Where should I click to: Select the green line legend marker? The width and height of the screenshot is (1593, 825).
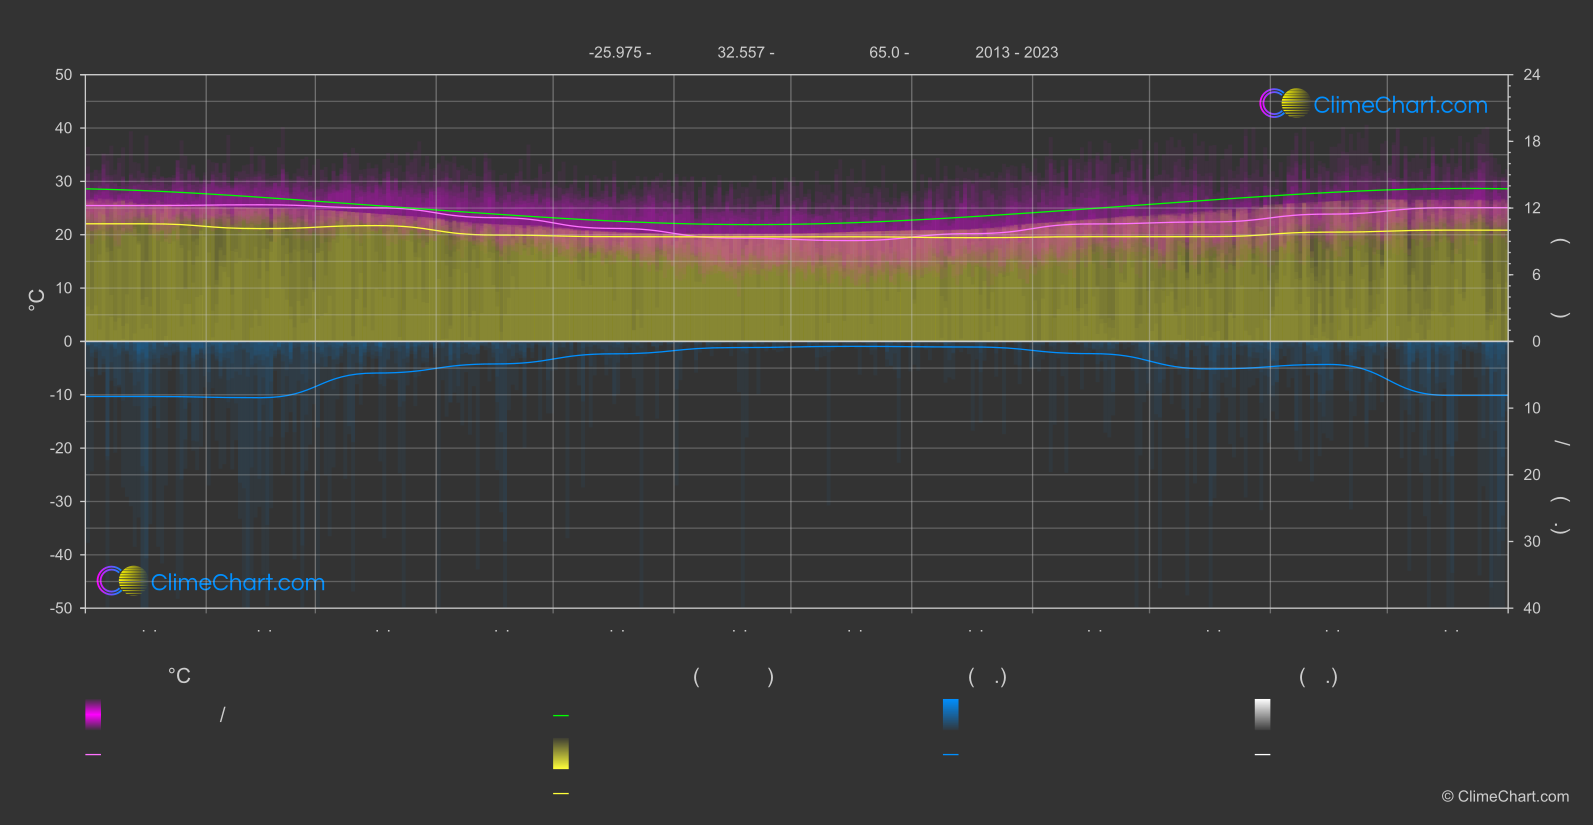pyautogui.click(x=561, y=716)
